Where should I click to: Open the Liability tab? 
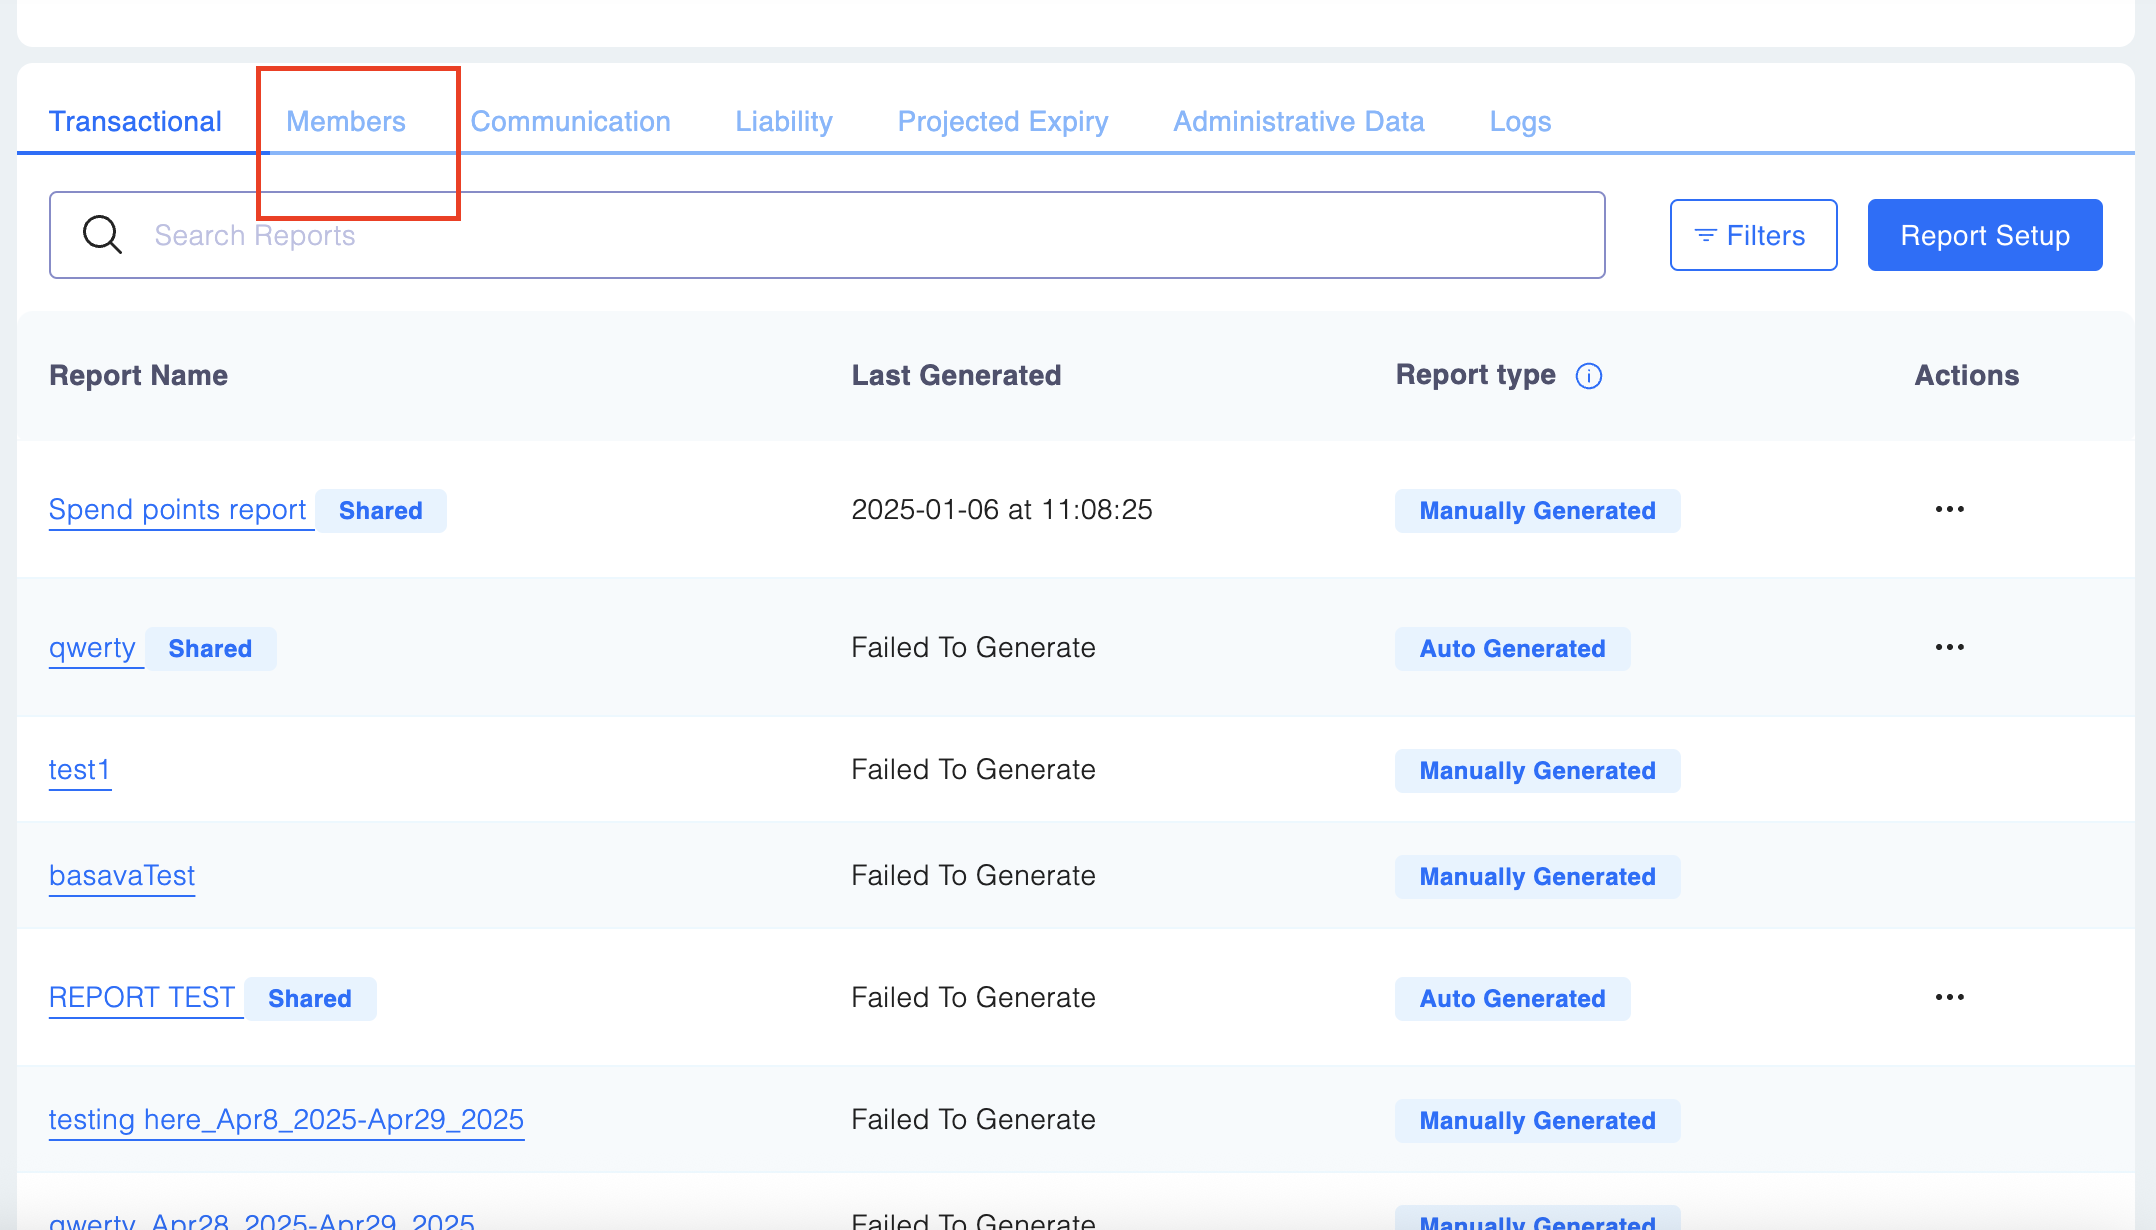(x=784, y=122)
